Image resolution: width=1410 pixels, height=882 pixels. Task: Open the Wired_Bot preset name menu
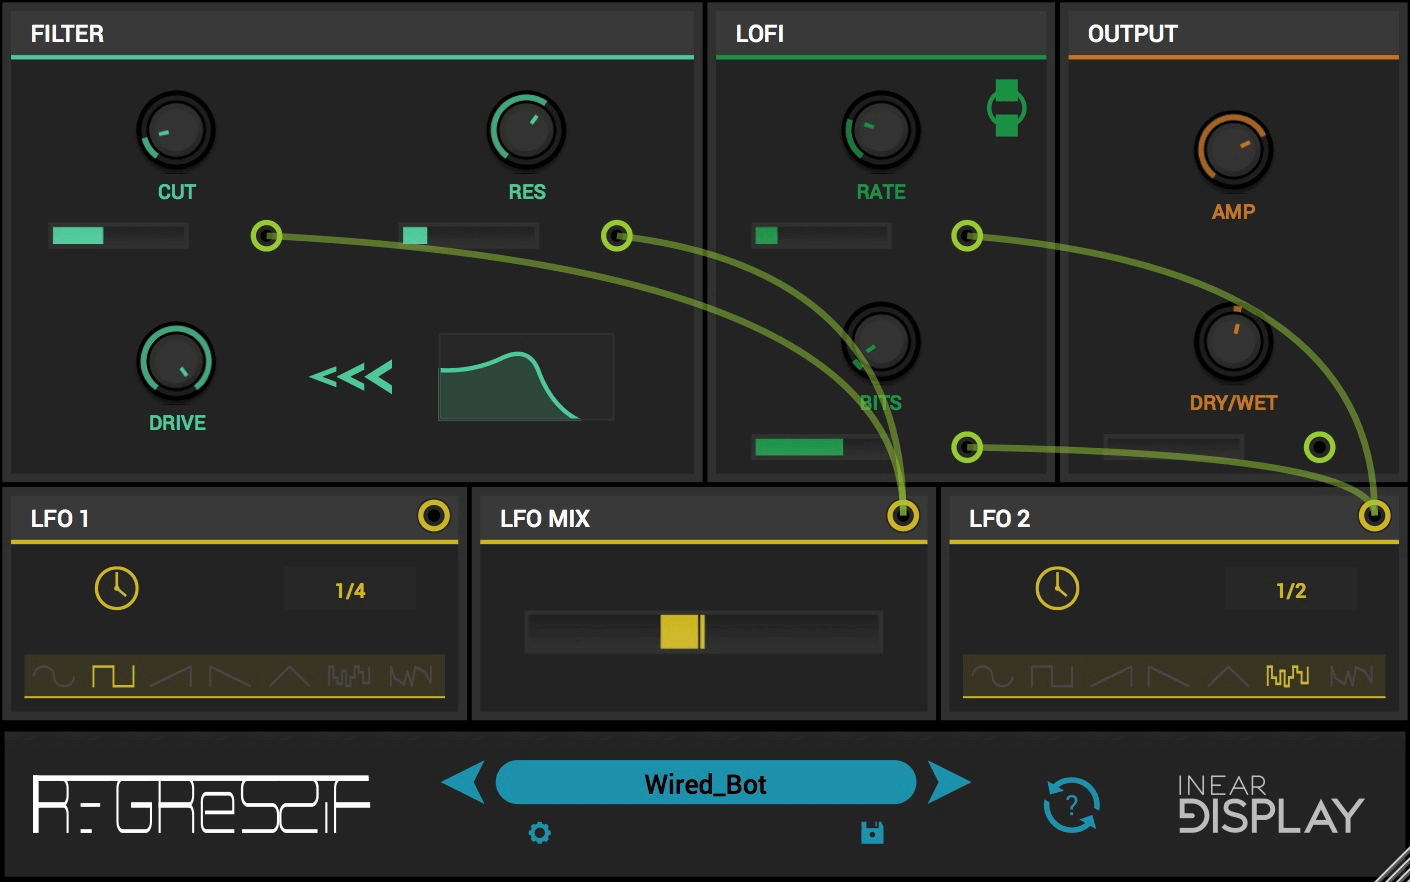coord(705,783)
